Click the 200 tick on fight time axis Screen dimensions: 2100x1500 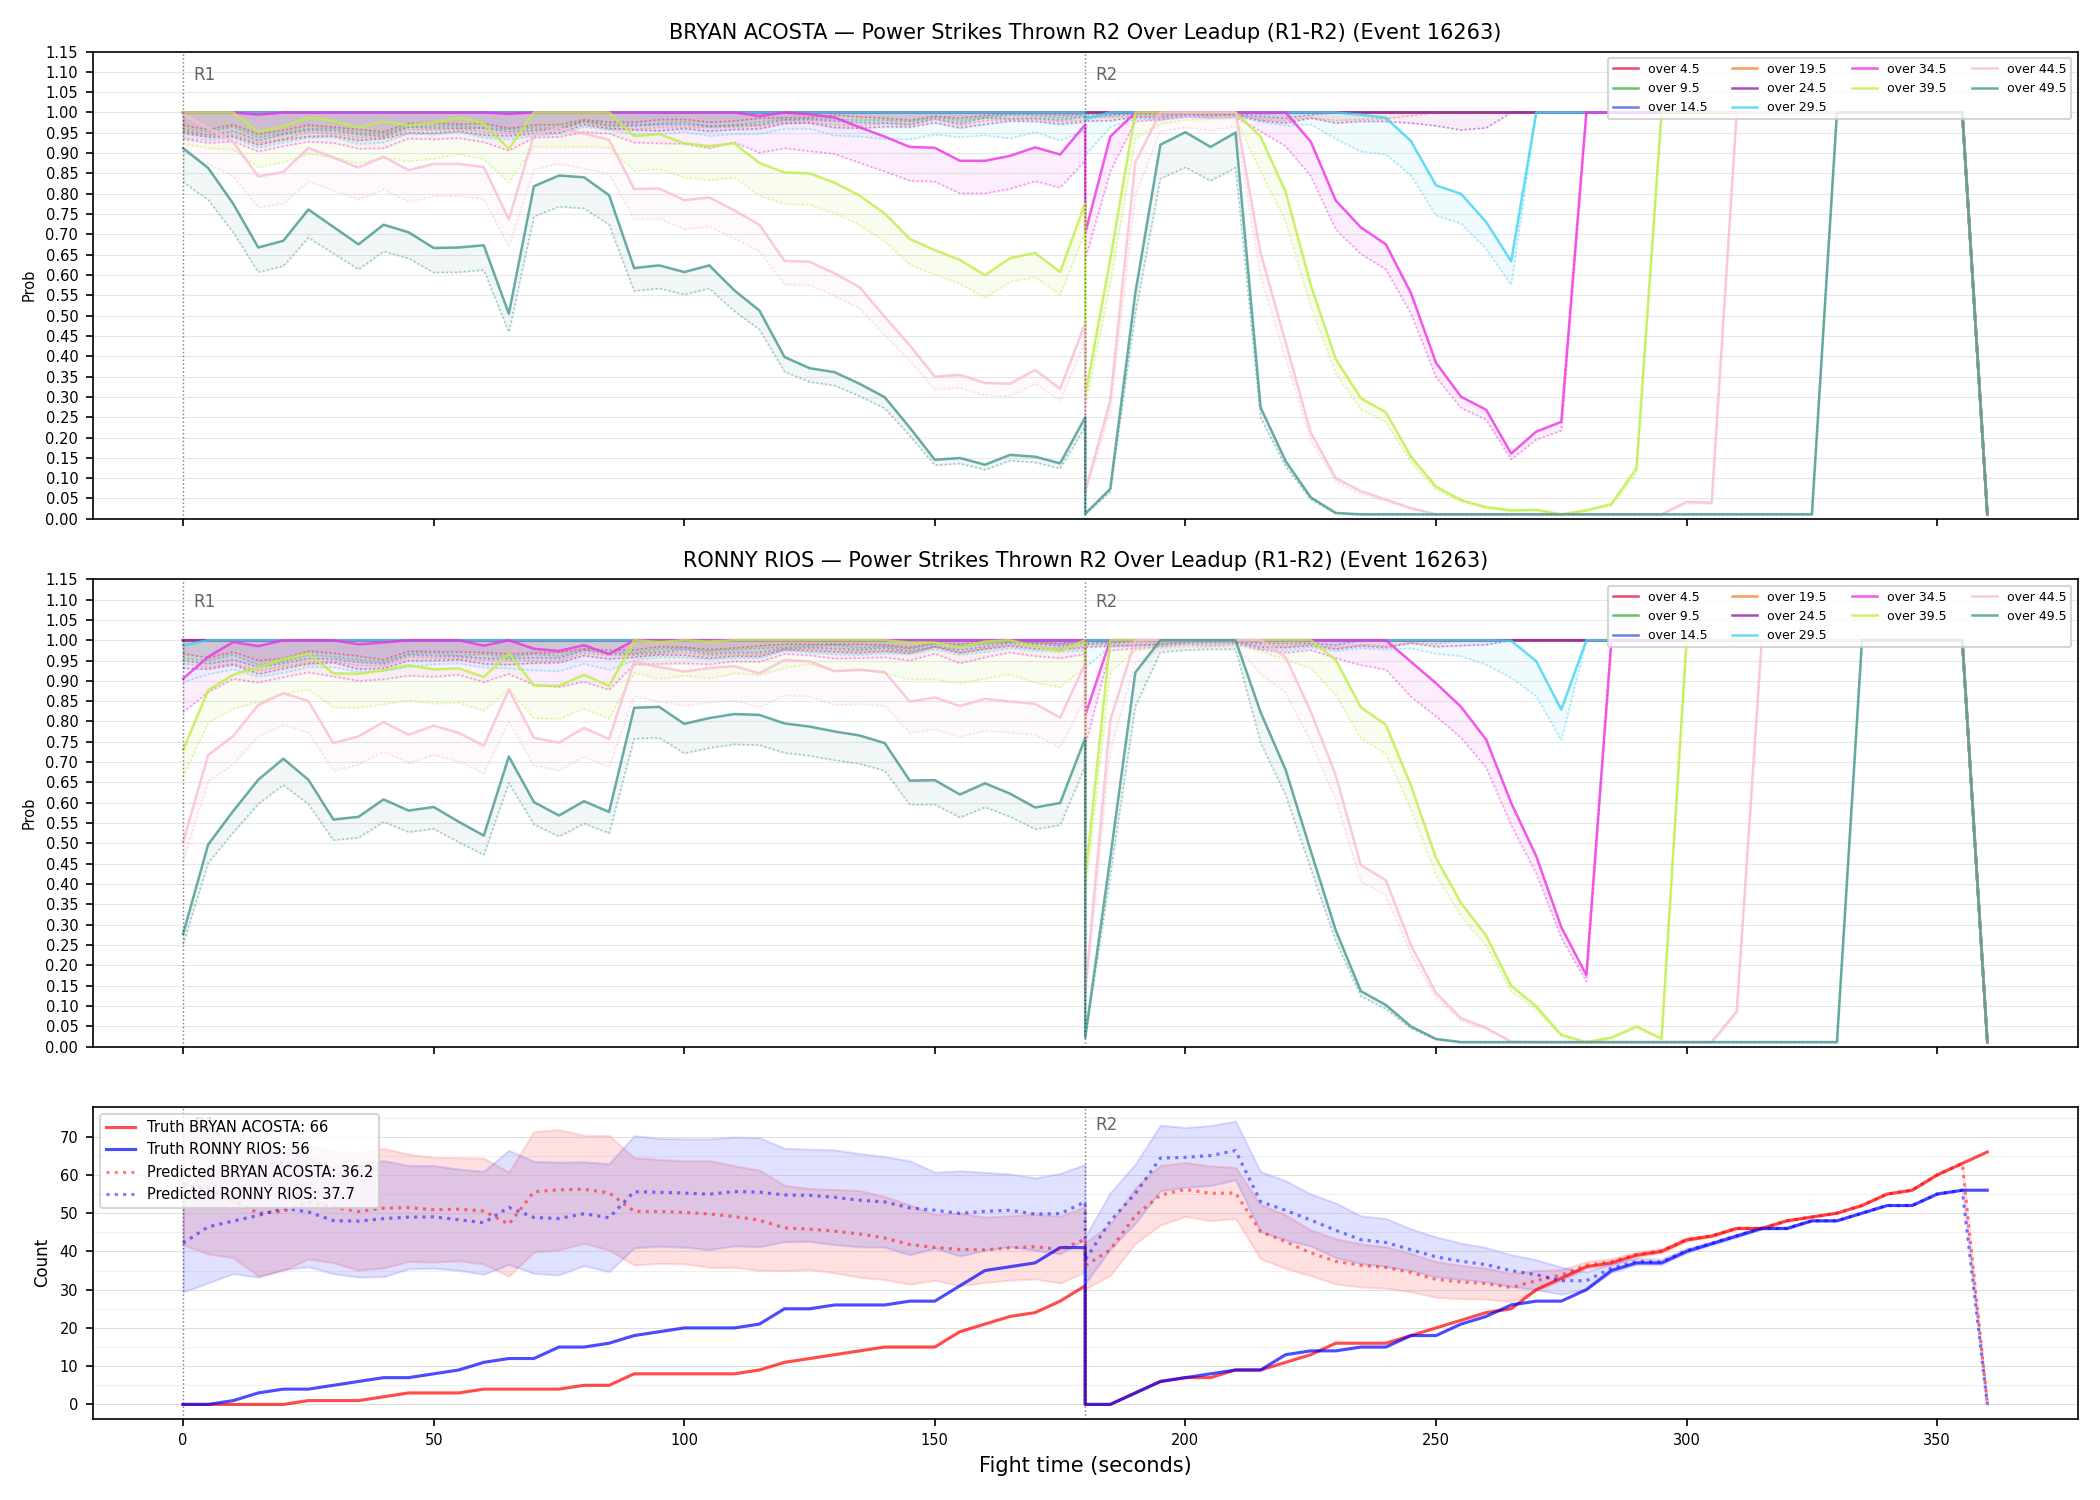(1185, 1440)
